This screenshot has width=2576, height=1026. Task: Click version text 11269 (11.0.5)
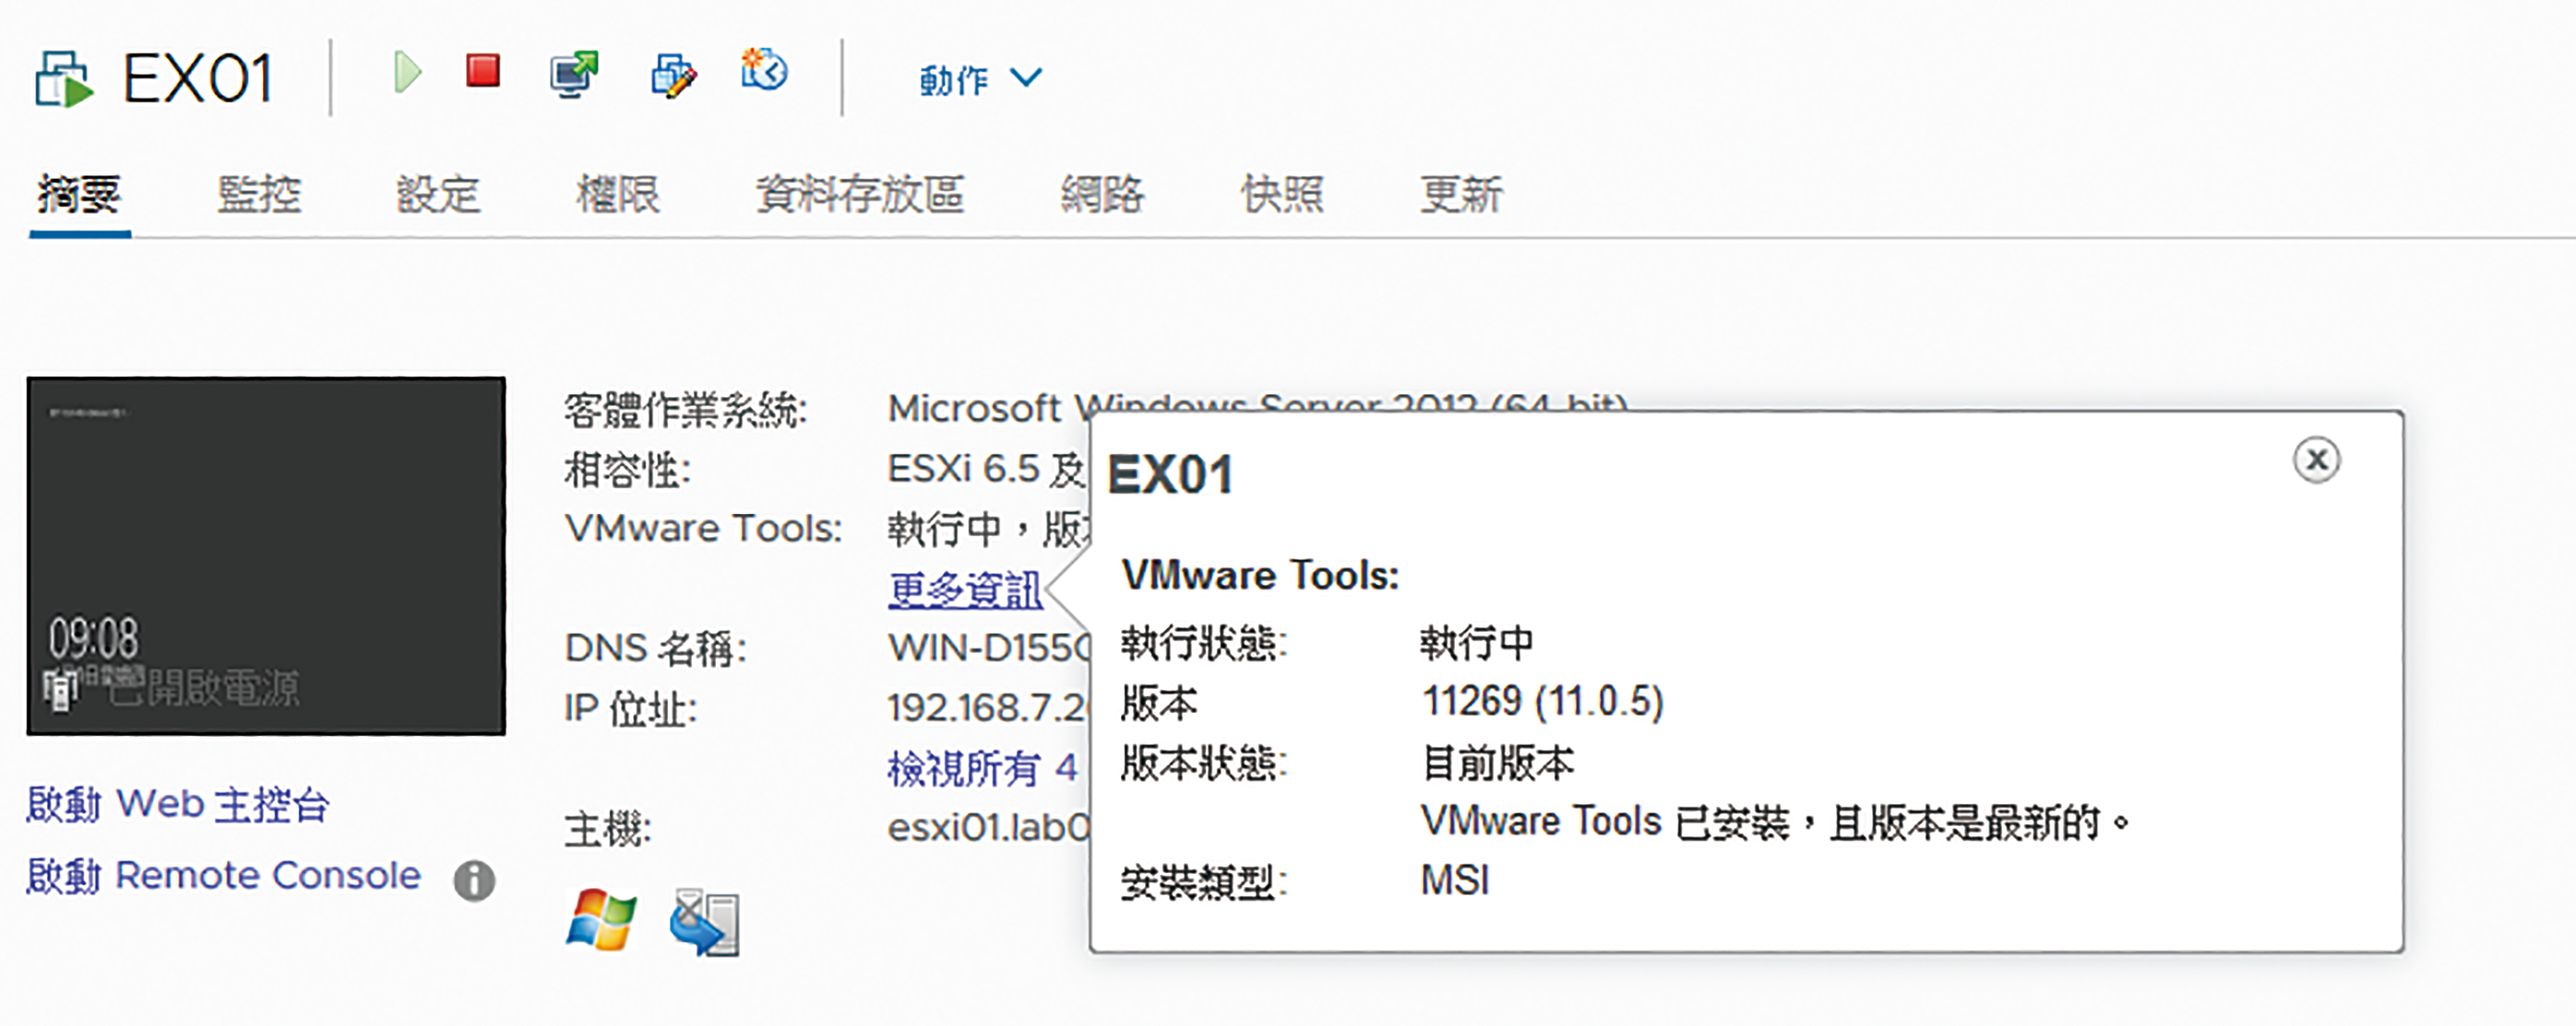(x=1542, y=701)
